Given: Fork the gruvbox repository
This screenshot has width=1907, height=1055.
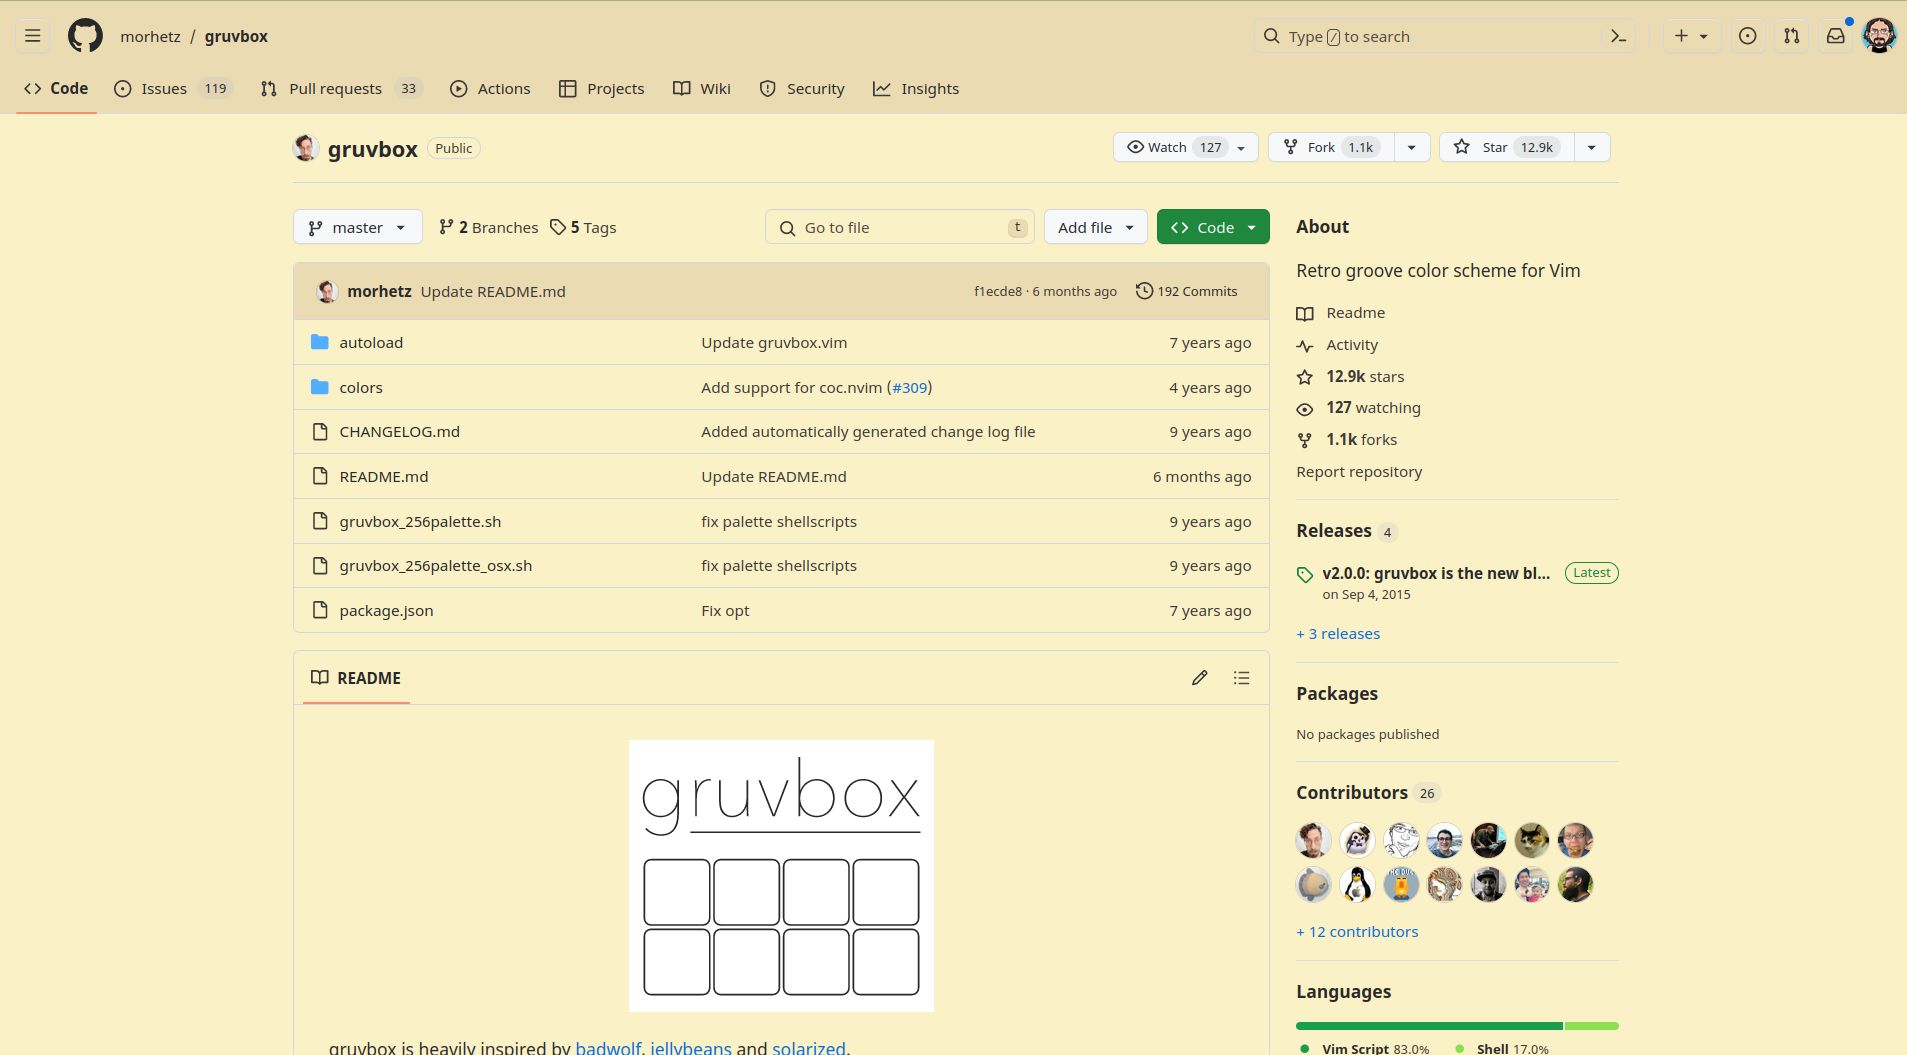Looking at the screenshot, I should pyautogui.click(x=1331, y=147).
